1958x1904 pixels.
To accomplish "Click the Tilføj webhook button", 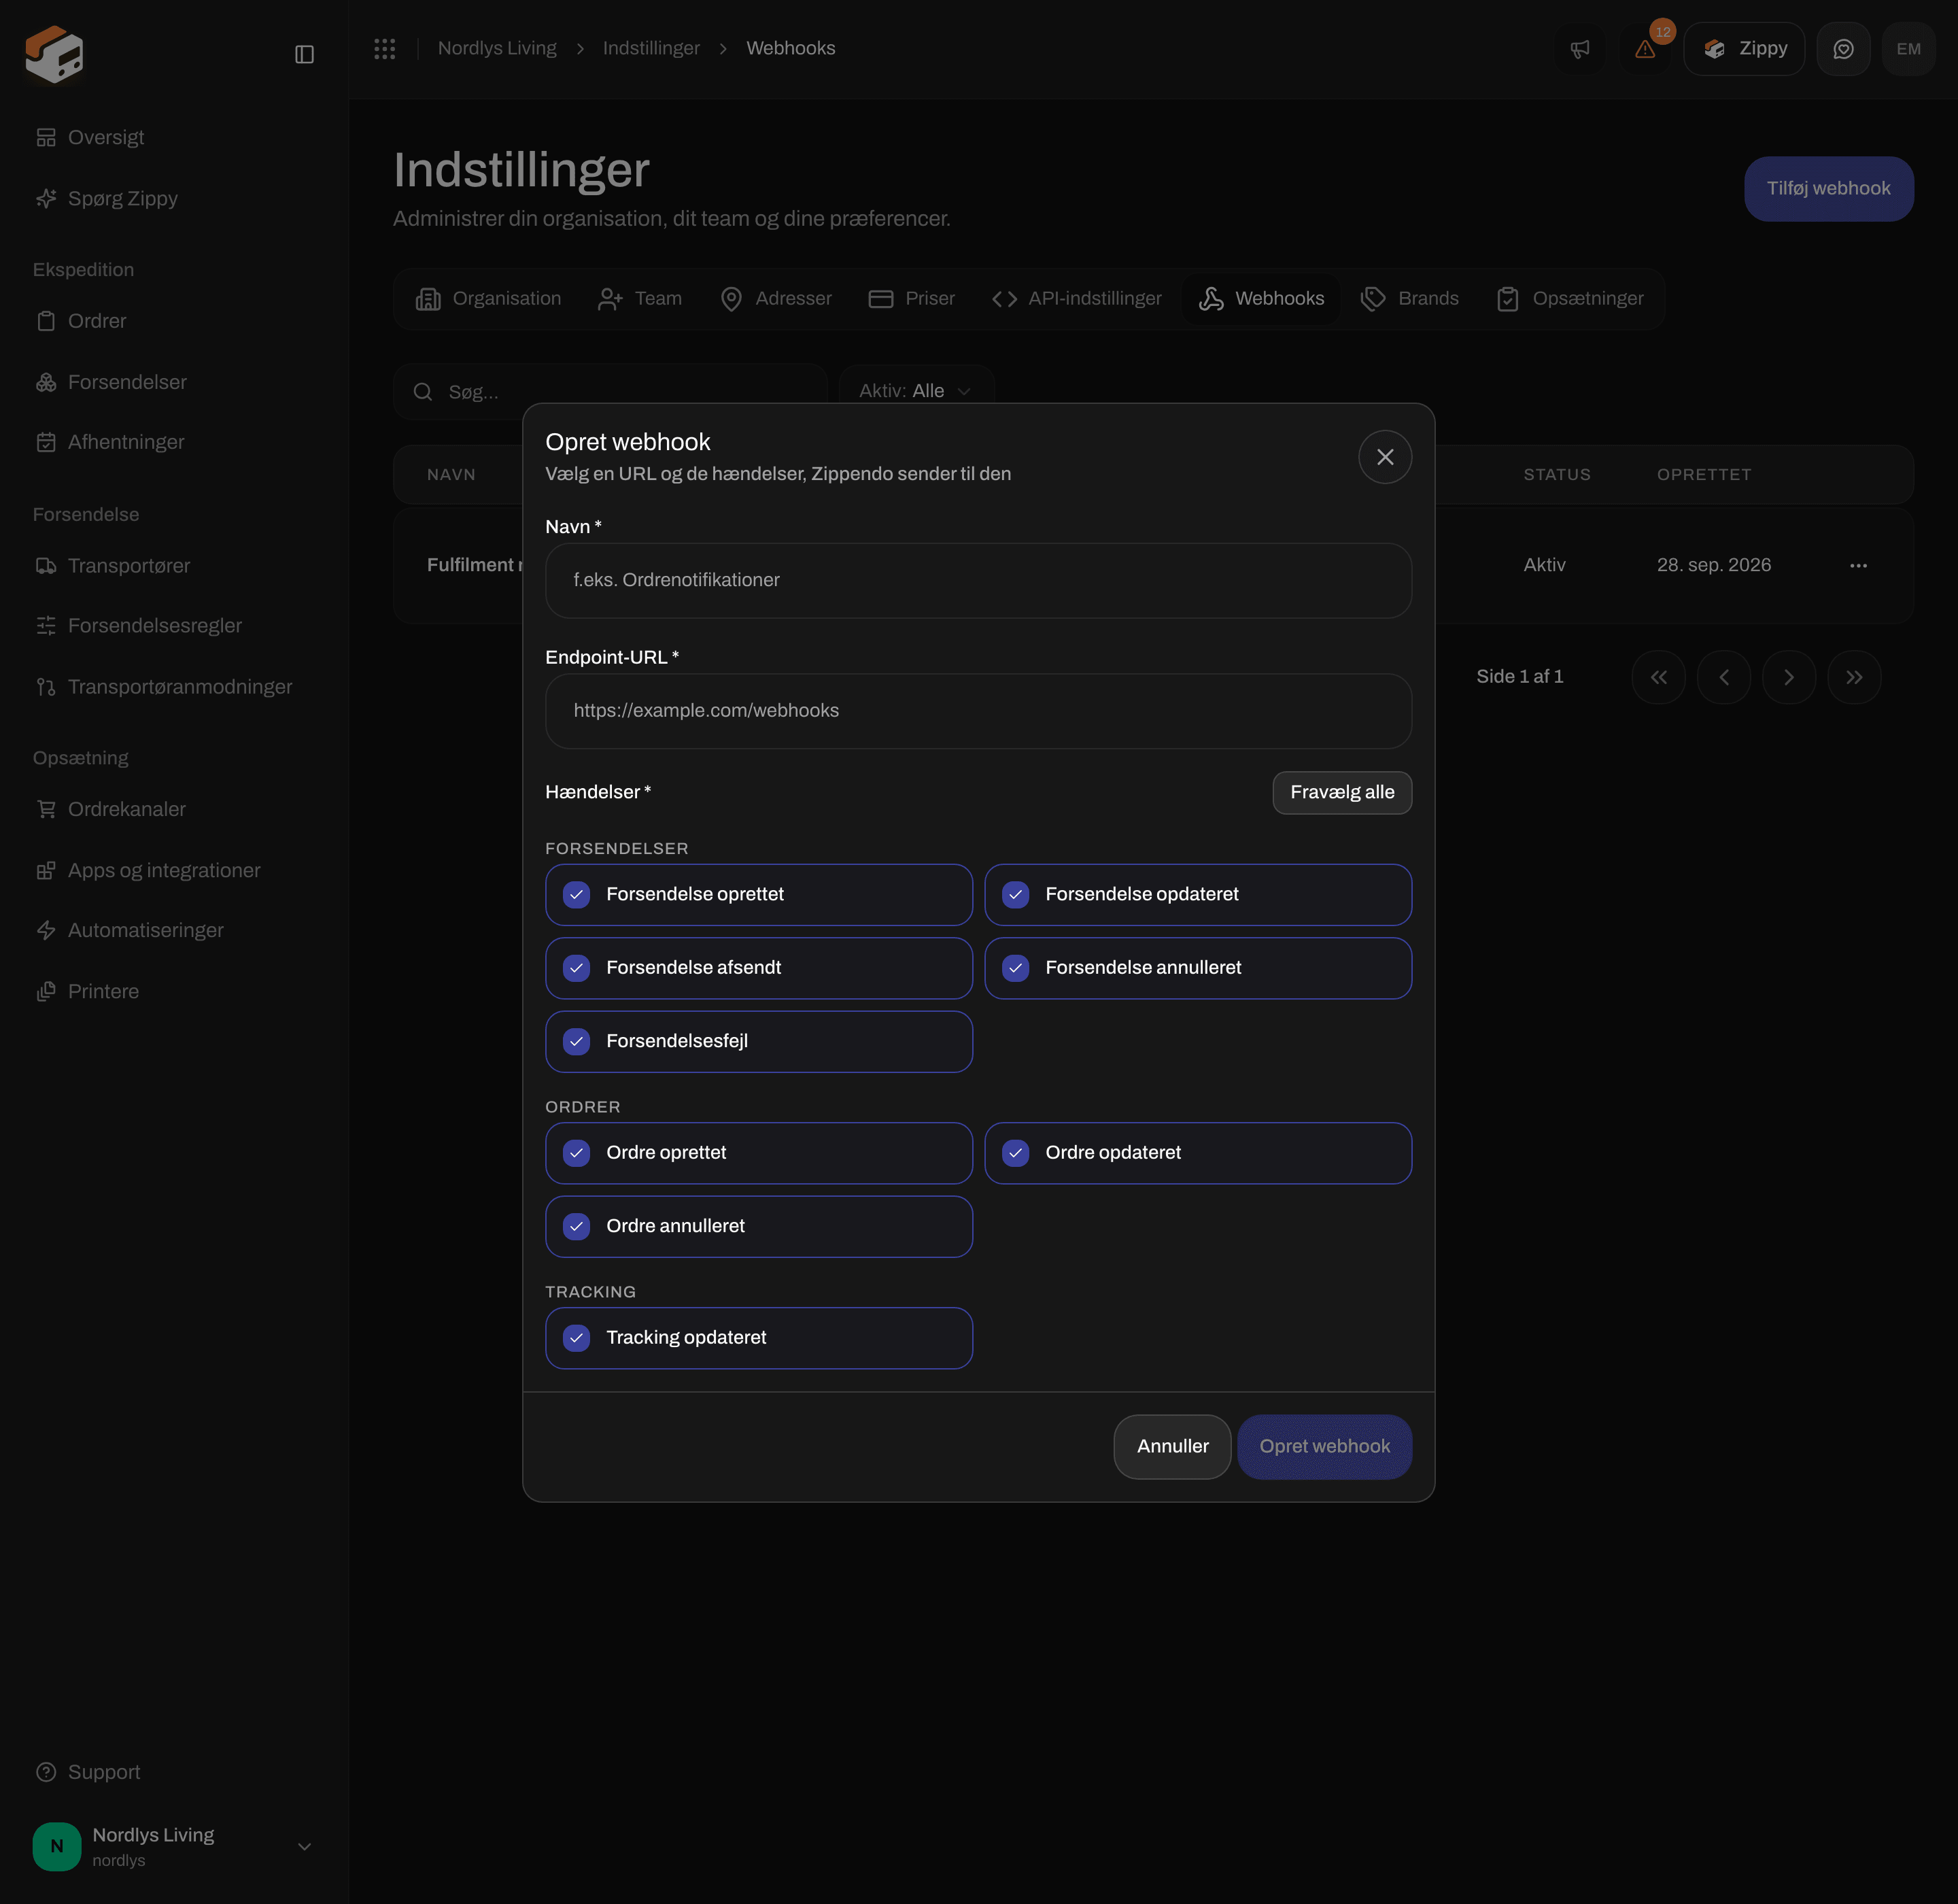I will pyautogui.click(x=1828, y=188).
